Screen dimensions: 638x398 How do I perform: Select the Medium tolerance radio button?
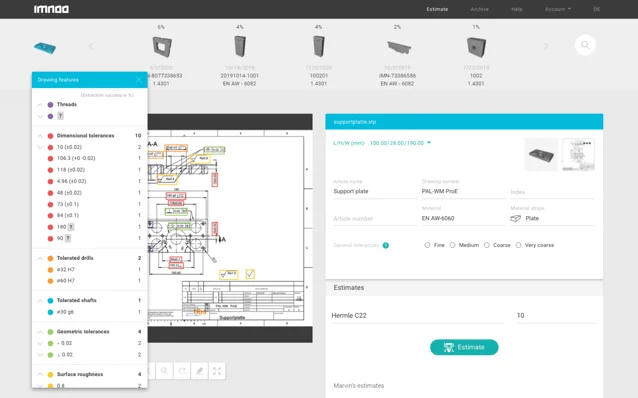click(x=452, y=245)
